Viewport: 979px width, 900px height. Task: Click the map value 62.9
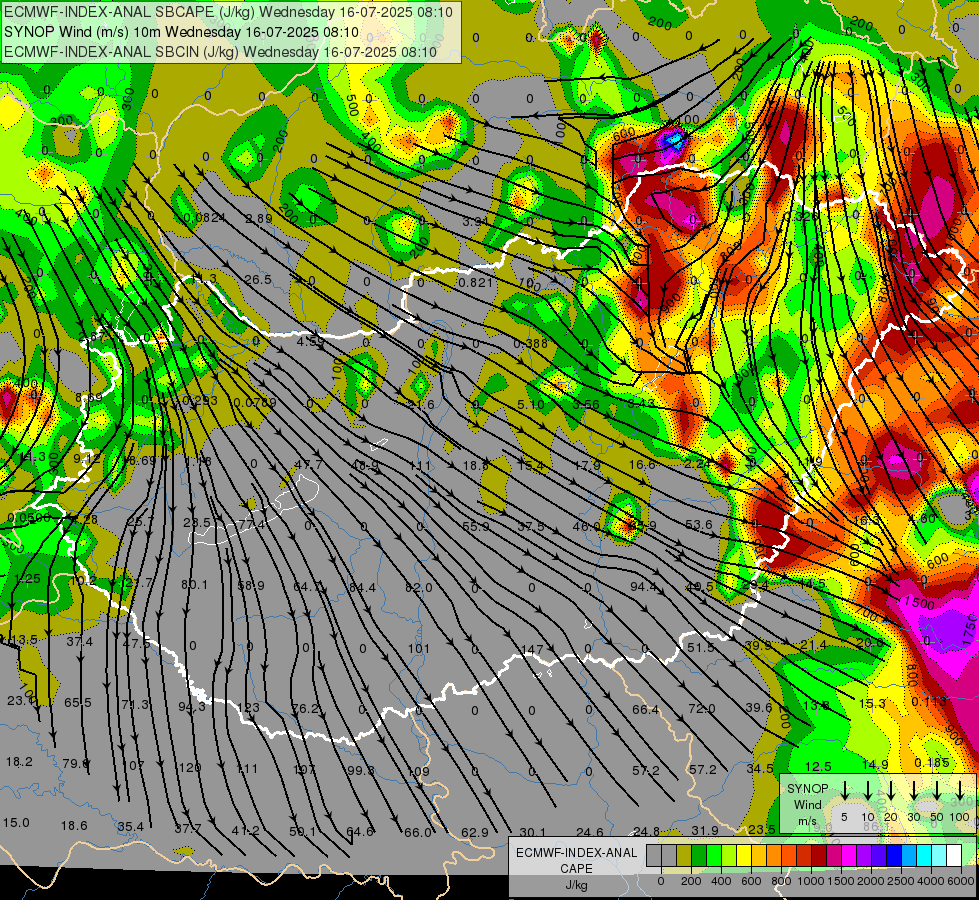[475, 832]
